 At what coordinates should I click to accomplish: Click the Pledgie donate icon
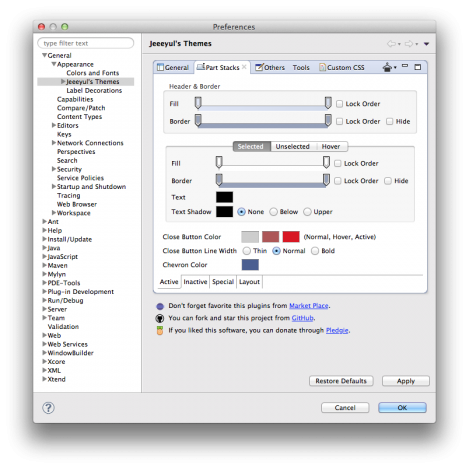tap(160, 330)
